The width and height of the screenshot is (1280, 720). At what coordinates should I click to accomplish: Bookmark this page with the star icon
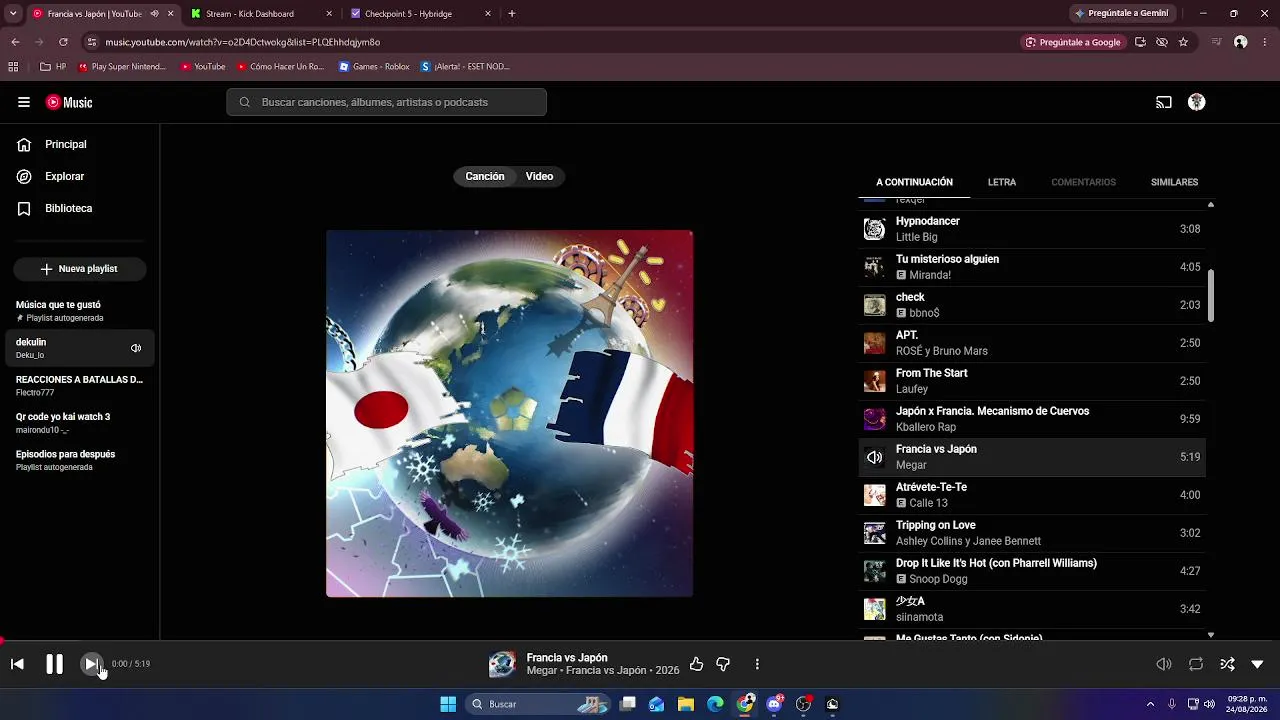[x=1183, y=42]
